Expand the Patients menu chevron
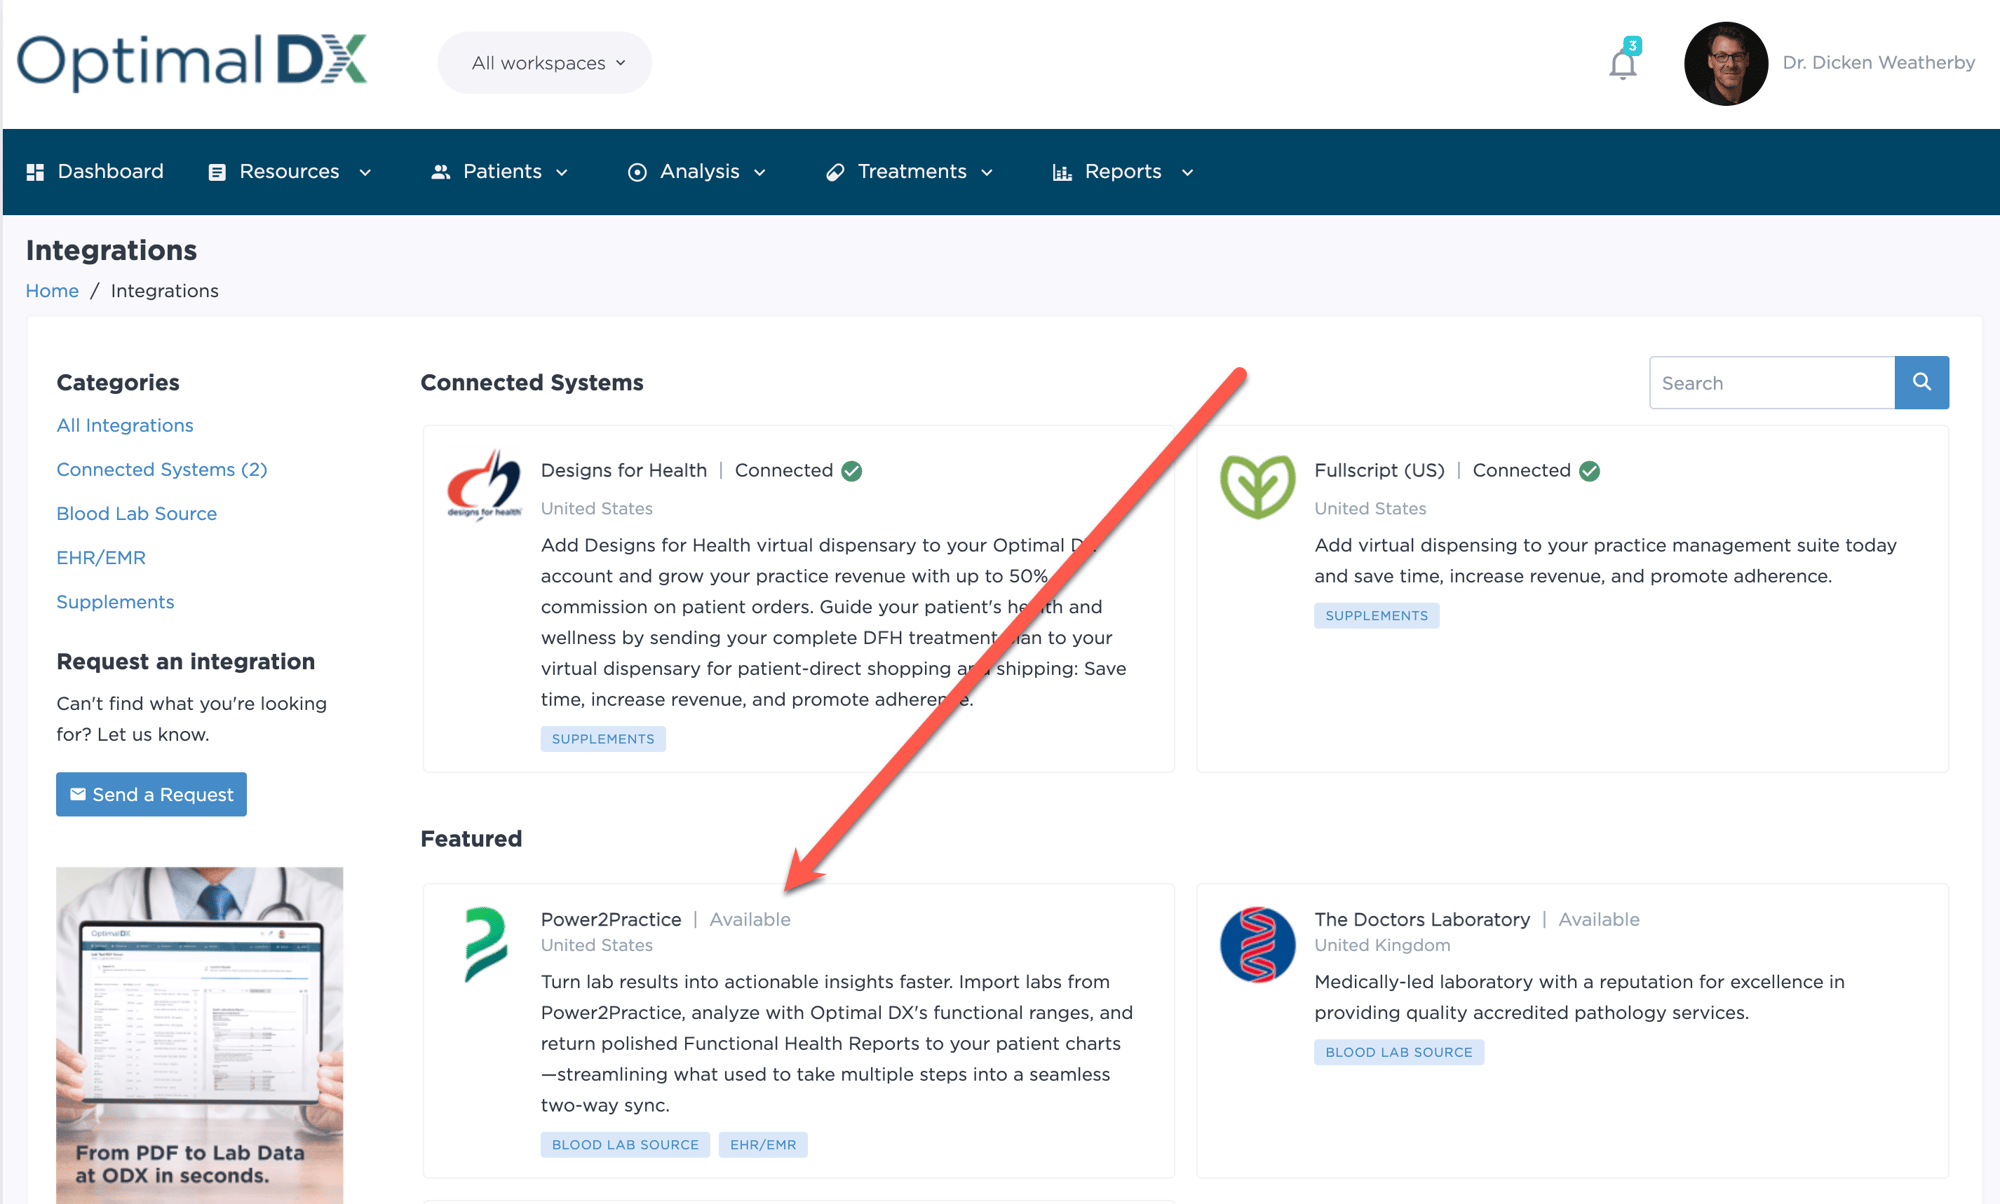This screenshot has height=1204, width=2000. 562,173
